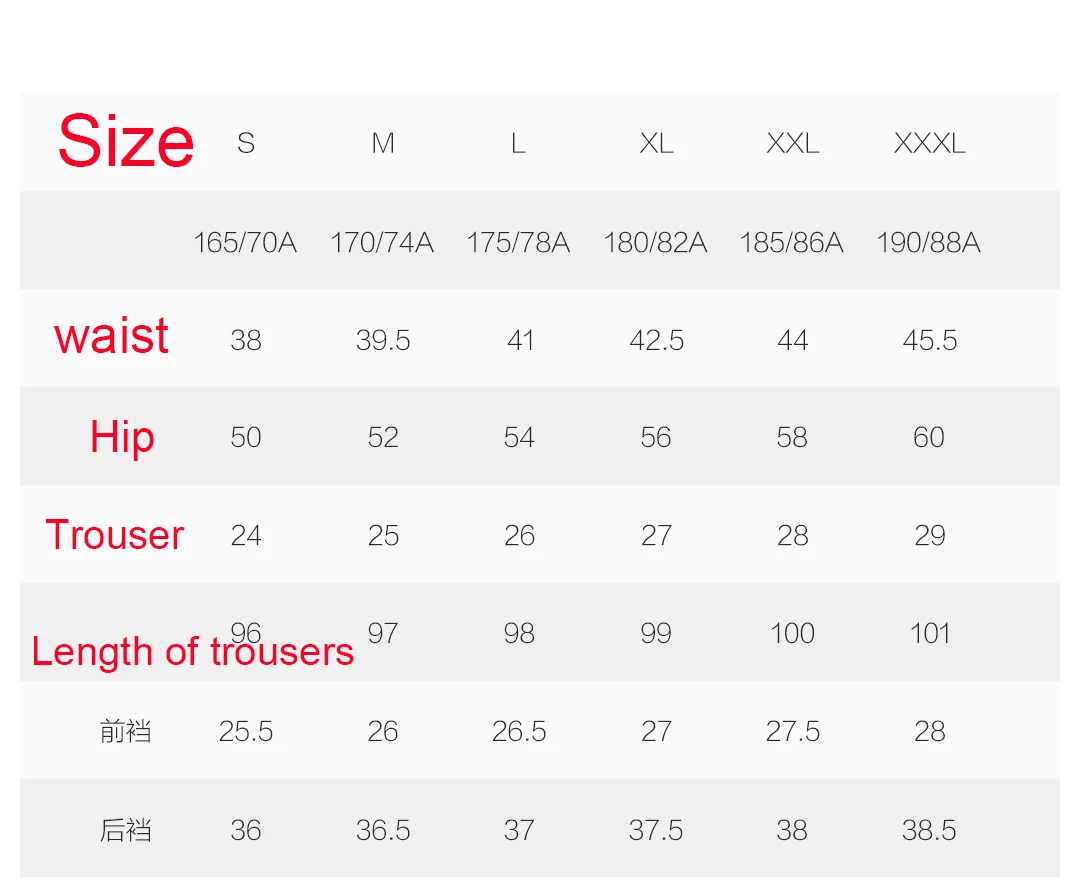
Task: Click trousers length value 101
Action: (x=930, y=633)
